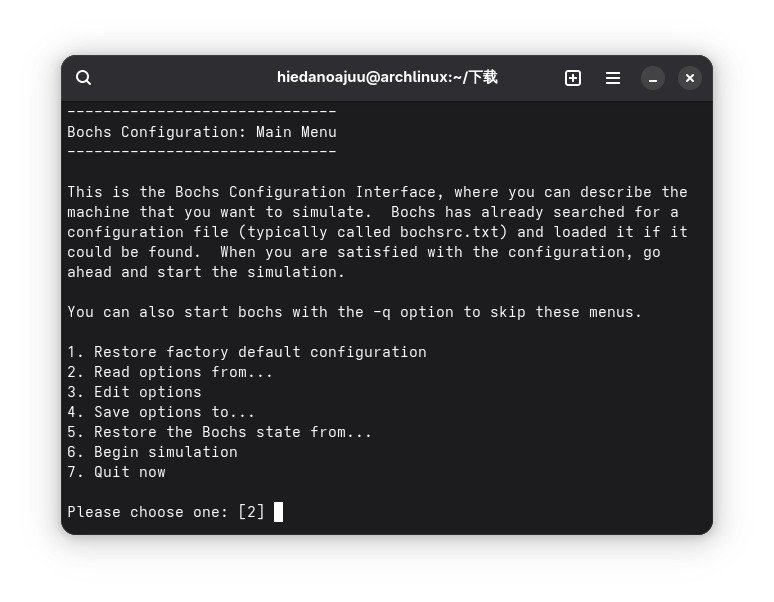This screenshot has height=602, width=774.
Task: Click line '7. Quit now'
Action: [x=116, y=472]
